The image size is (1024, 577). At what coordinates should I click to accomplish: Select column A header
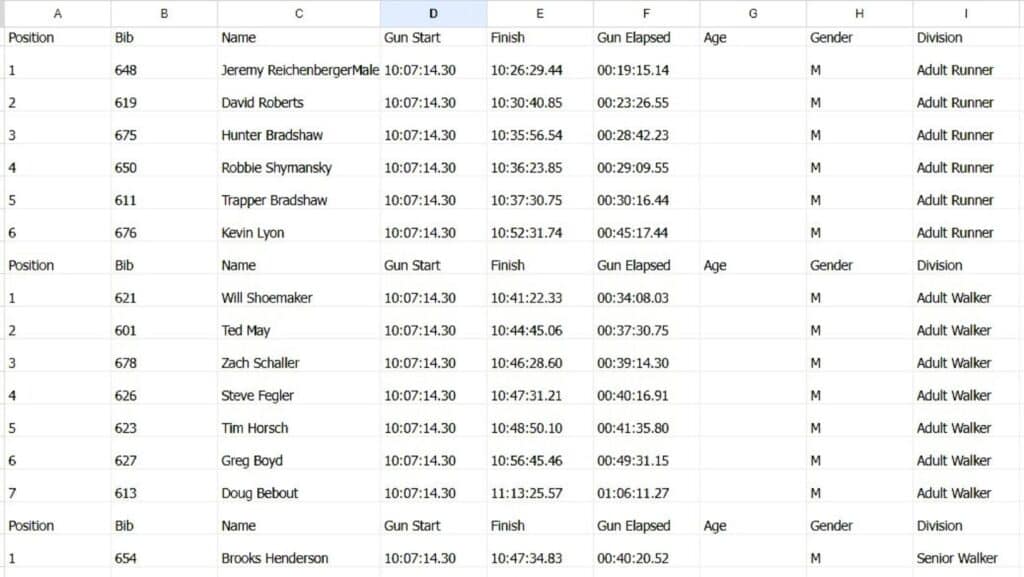point(57,13)
